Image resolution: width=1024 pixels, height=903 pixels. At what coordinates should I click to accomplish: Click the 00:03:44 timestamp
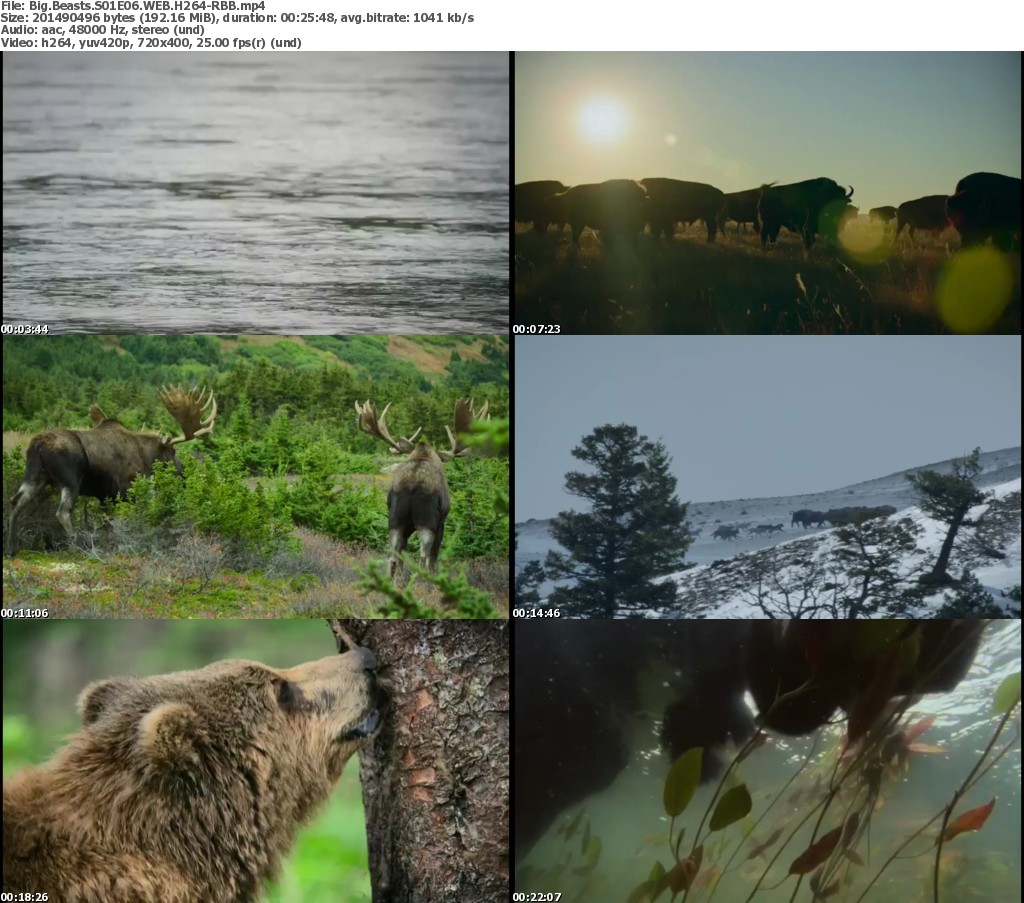click(25, 329)
